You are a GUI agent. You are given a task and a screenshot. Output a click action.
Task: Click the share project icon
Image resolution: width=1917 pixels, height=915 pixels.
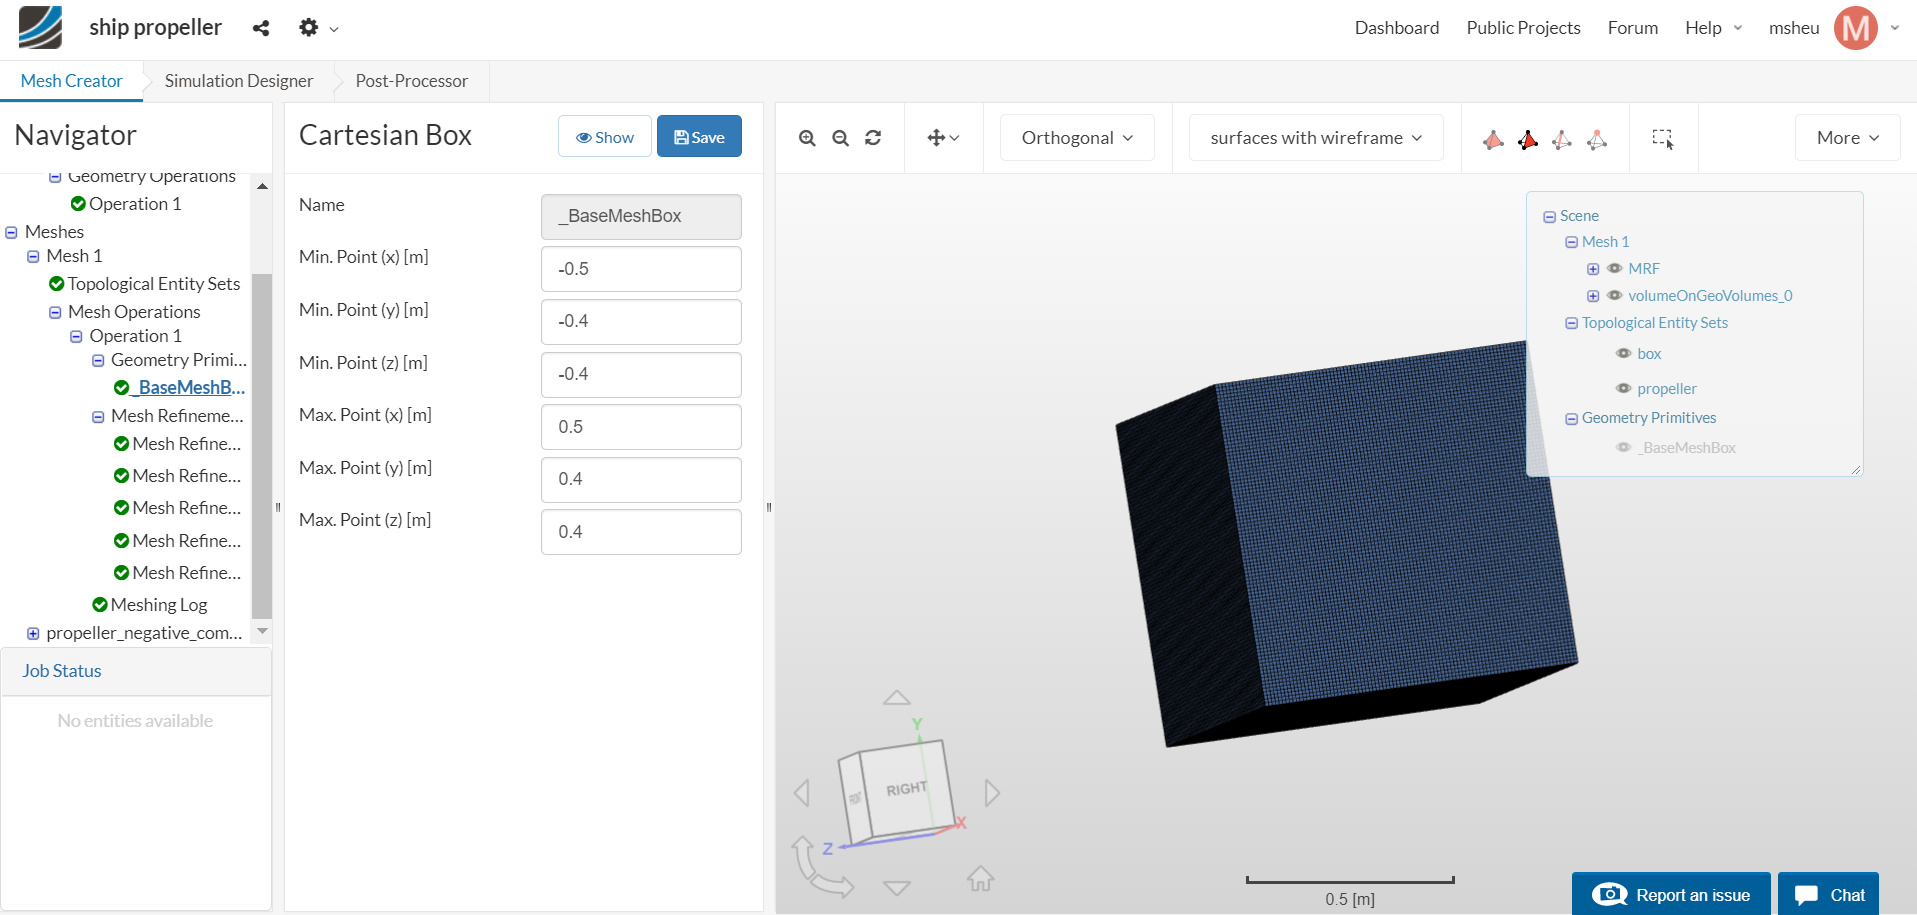(261, 28)
